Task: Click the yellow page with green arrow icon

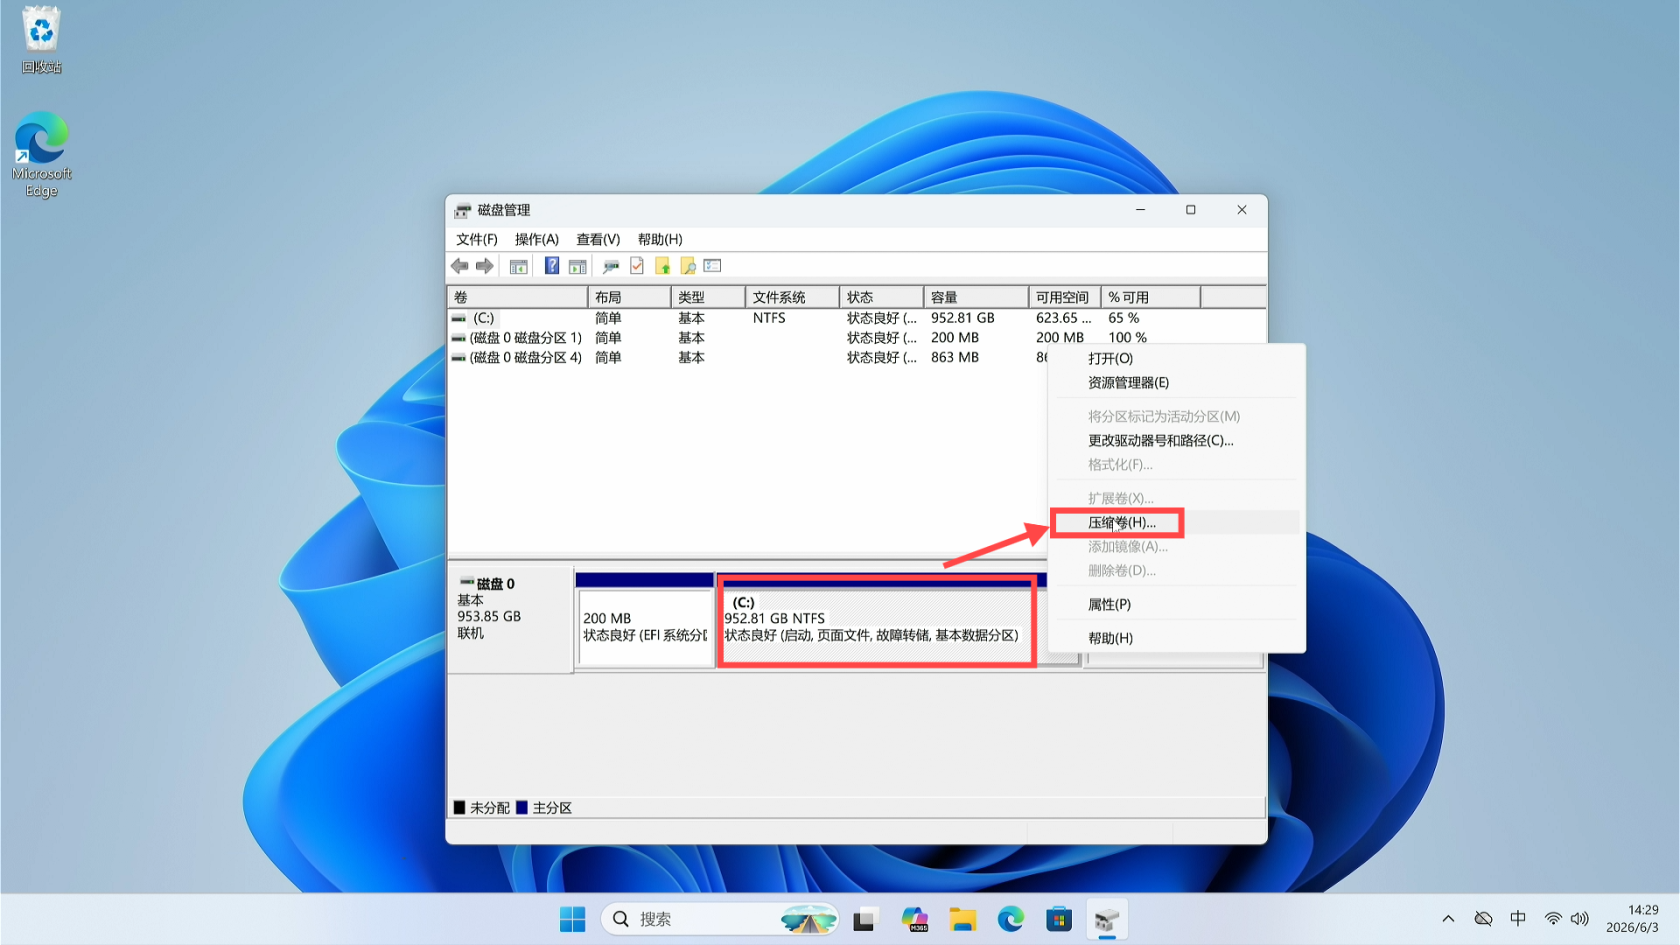Action: coord(662,266)
